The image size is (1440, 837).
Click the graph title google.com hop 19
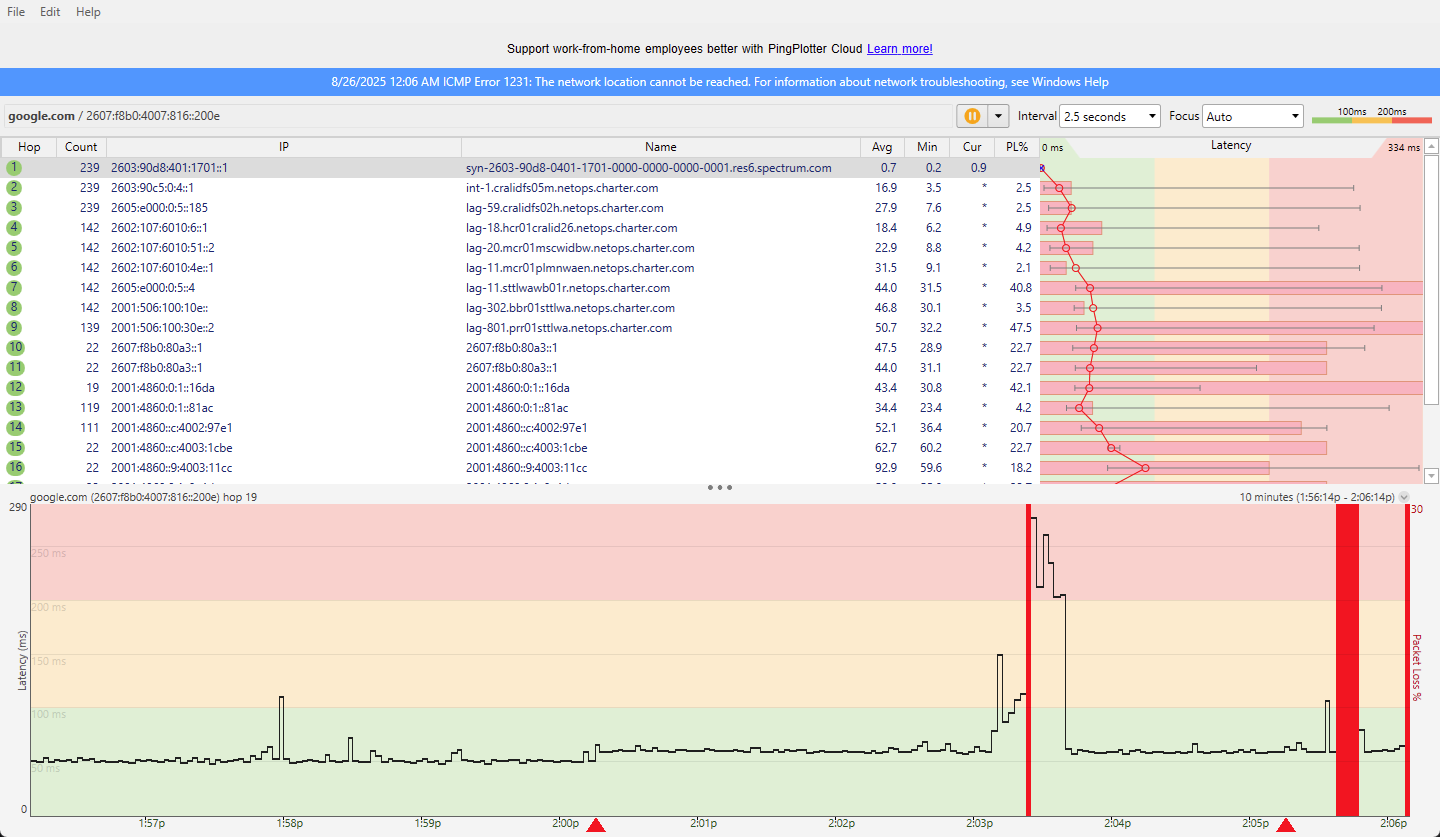tap(144, 497)
